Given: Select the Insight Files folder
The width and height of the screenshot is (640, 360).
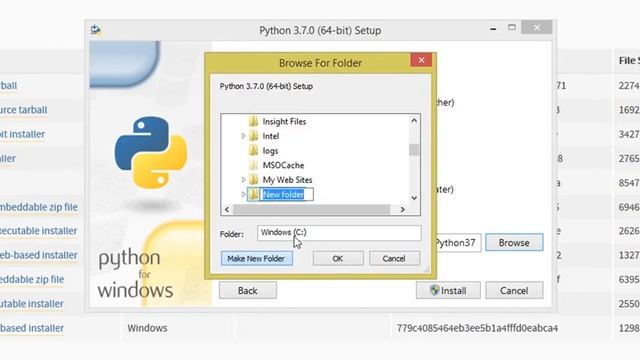Looking at the screenshot, I should [x=284, y=122].
